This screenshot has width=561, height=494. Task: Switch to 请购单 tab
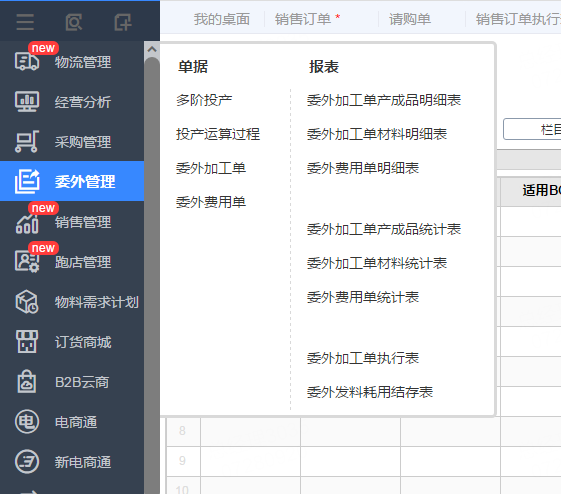coord(410,19)
